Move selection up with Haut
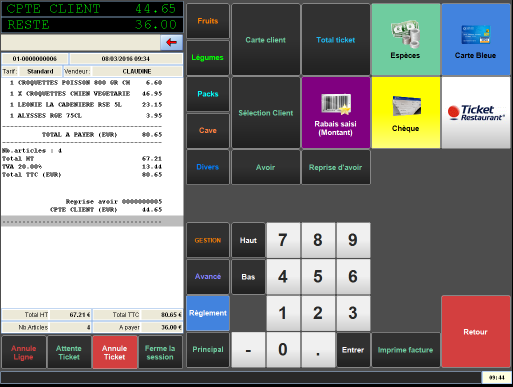Screen dimensions: 513x387 [248, 240]
